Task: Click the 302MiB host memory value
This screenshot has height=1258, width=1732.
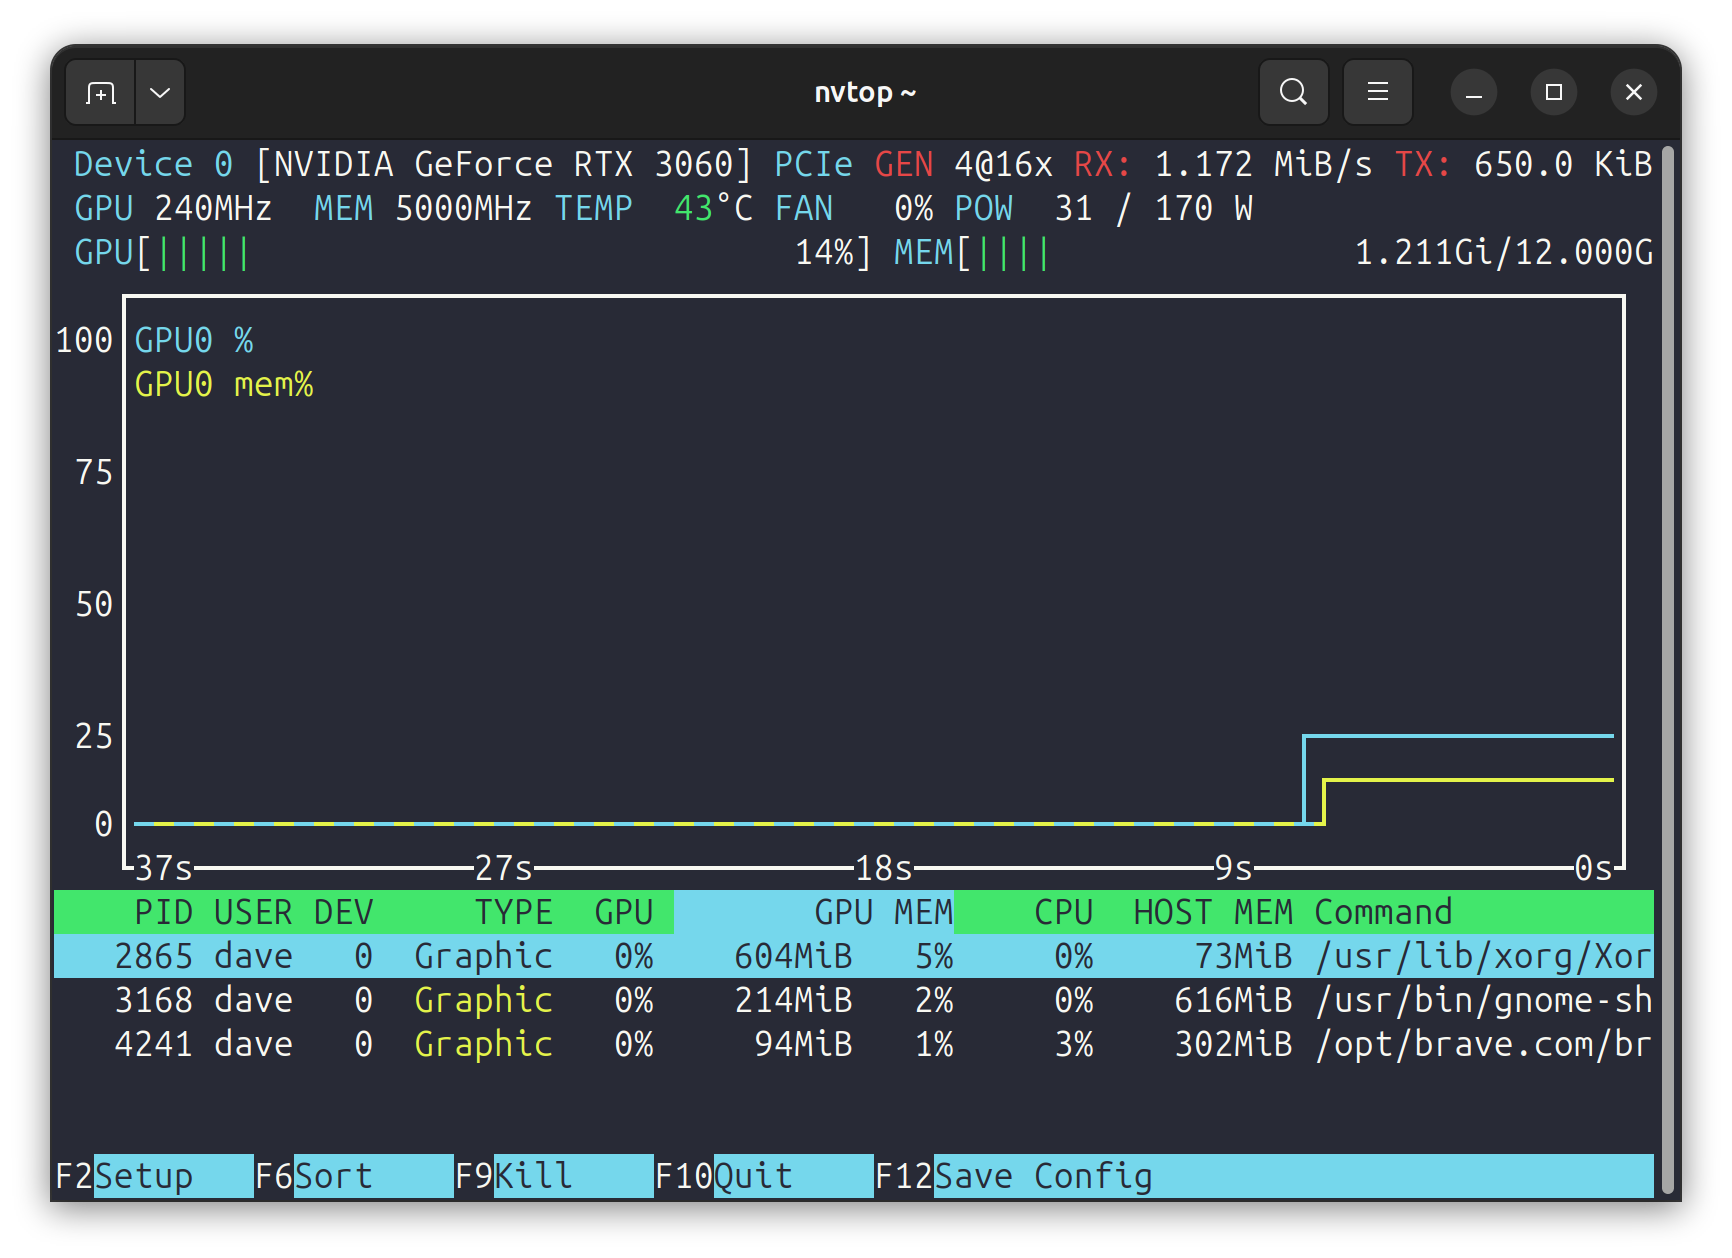Action: tap(1234, 1044)
